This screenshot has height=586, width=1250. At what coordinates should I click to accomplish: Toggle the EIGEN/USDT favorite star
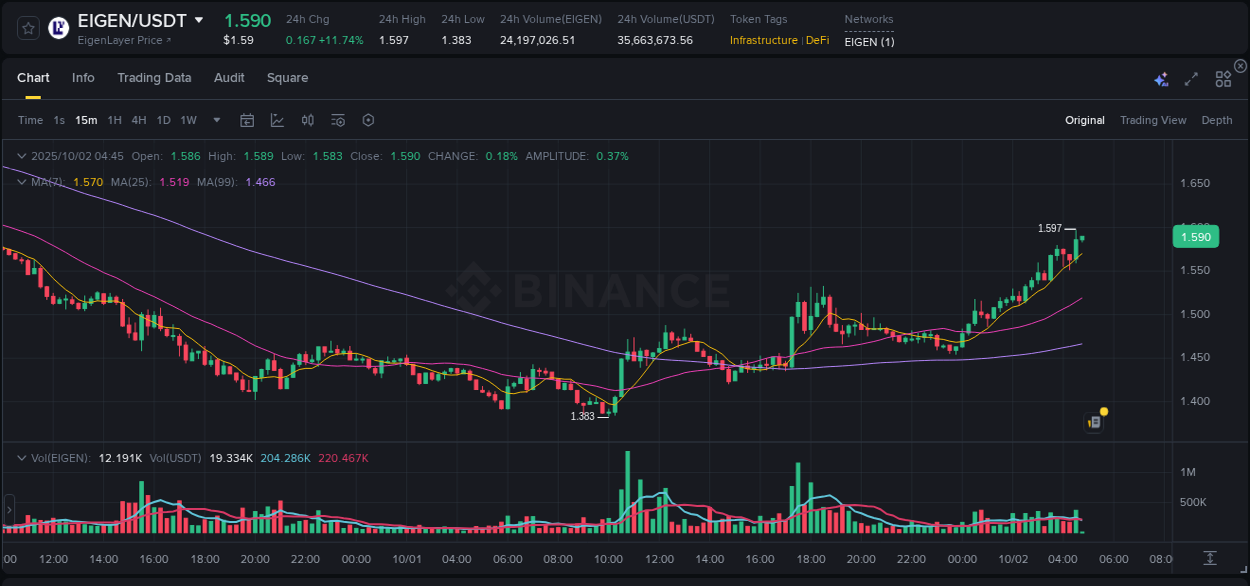pos(27,27)
